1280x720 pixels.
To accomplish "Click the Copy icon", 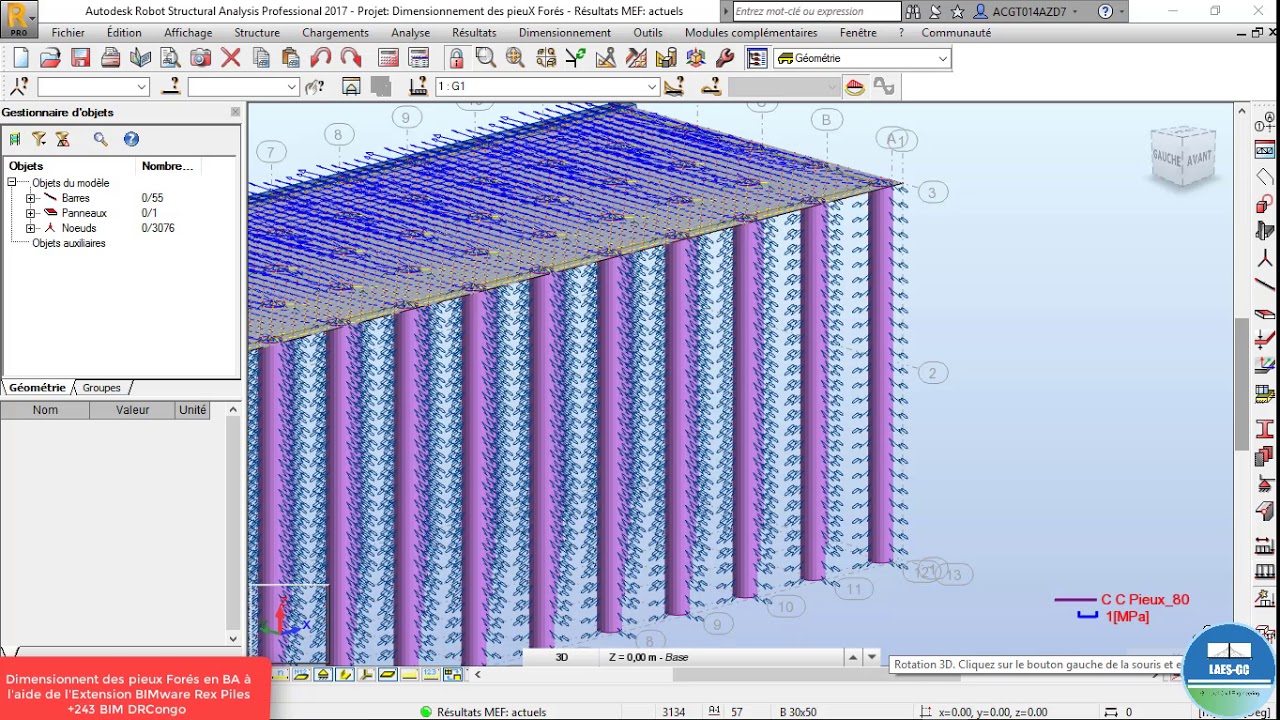I will (261, 58).
